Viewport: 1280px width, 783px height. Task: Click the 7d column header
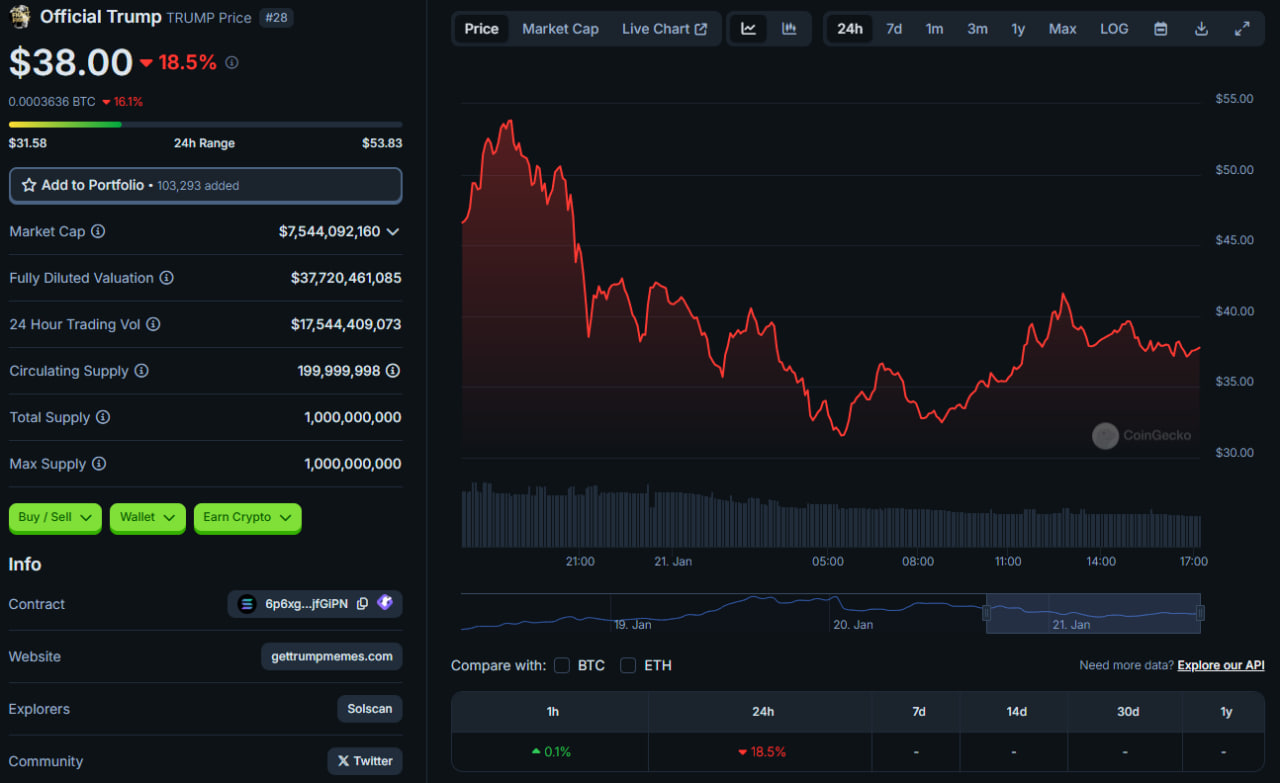click(x=918, y=712)
